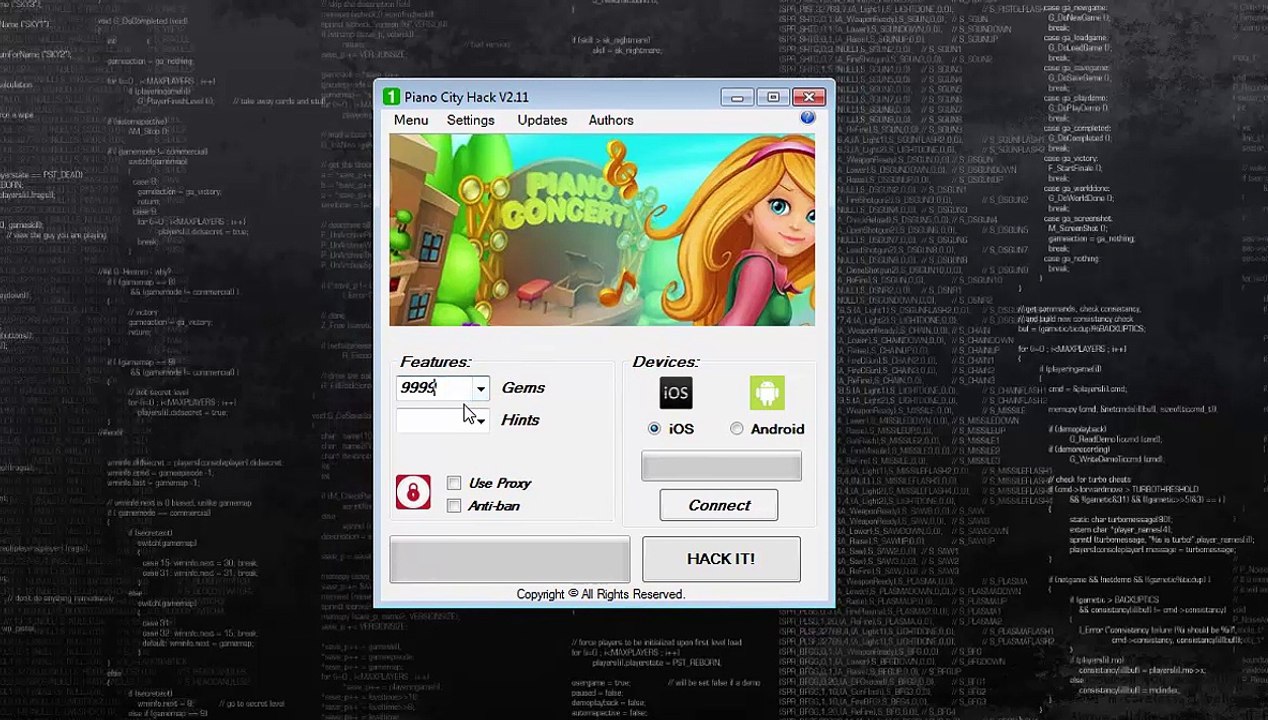The width and height of the screenshot is (1268, 720).
Task: Maximize the Piano City Hack window
Action: point(772,97)
